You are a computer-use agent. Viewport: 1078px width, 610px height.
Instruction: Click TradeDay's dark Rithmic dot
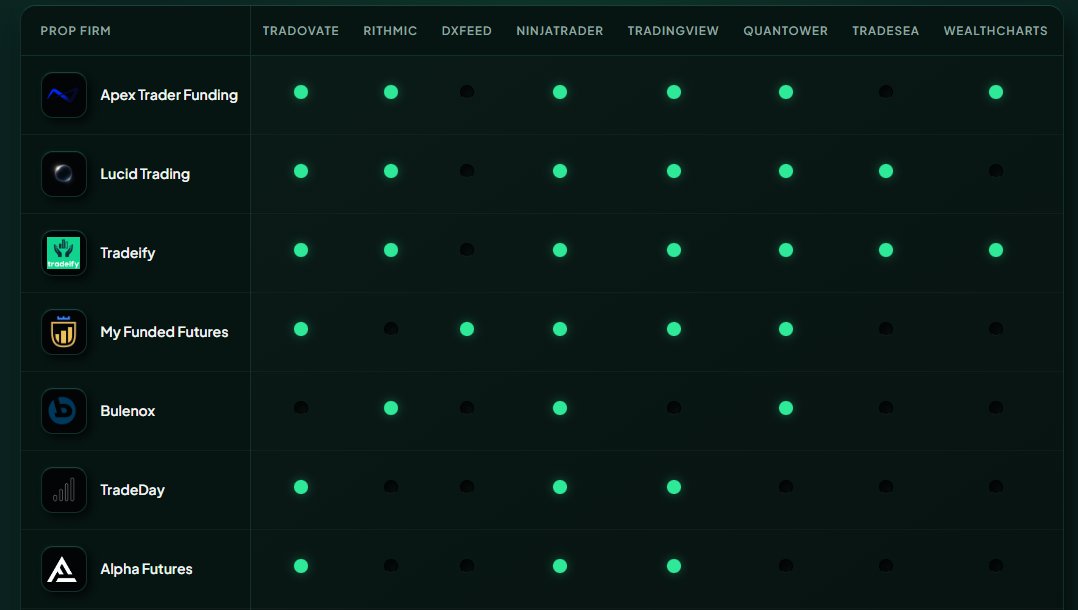pyautogui.click(x=391, y=487)
